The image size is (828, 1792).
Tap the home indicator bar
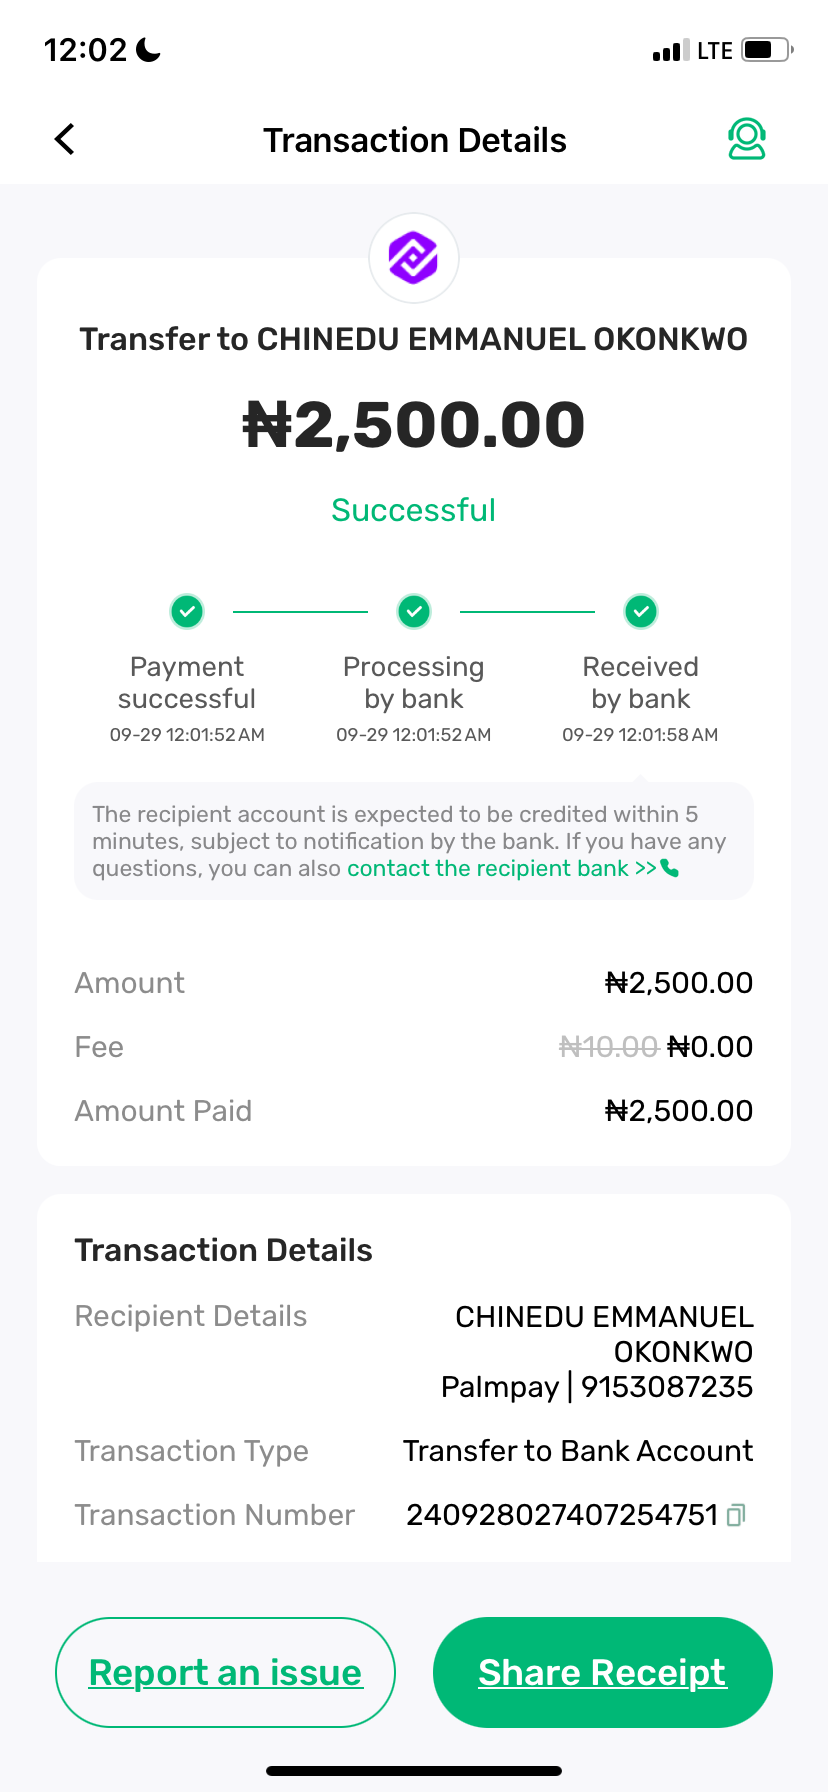tap(414, 1771)
